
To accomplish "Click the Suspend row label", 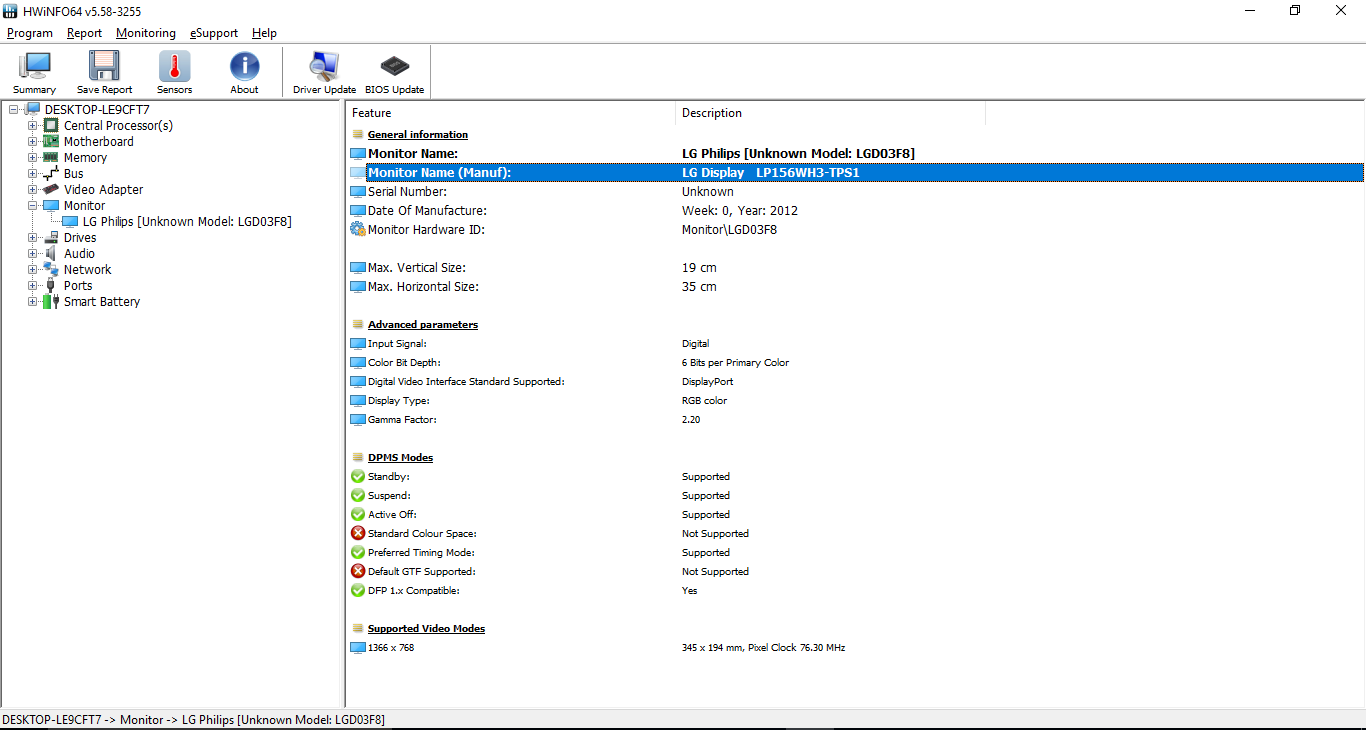I will click(389, 495).
